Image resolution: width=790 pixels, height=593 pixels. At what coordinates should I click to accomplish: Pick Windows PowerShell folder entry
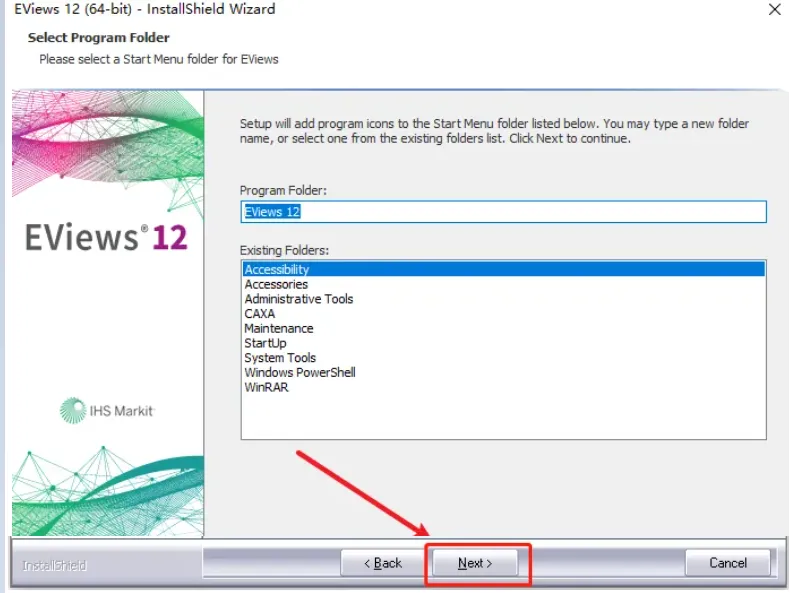(503, 372)
